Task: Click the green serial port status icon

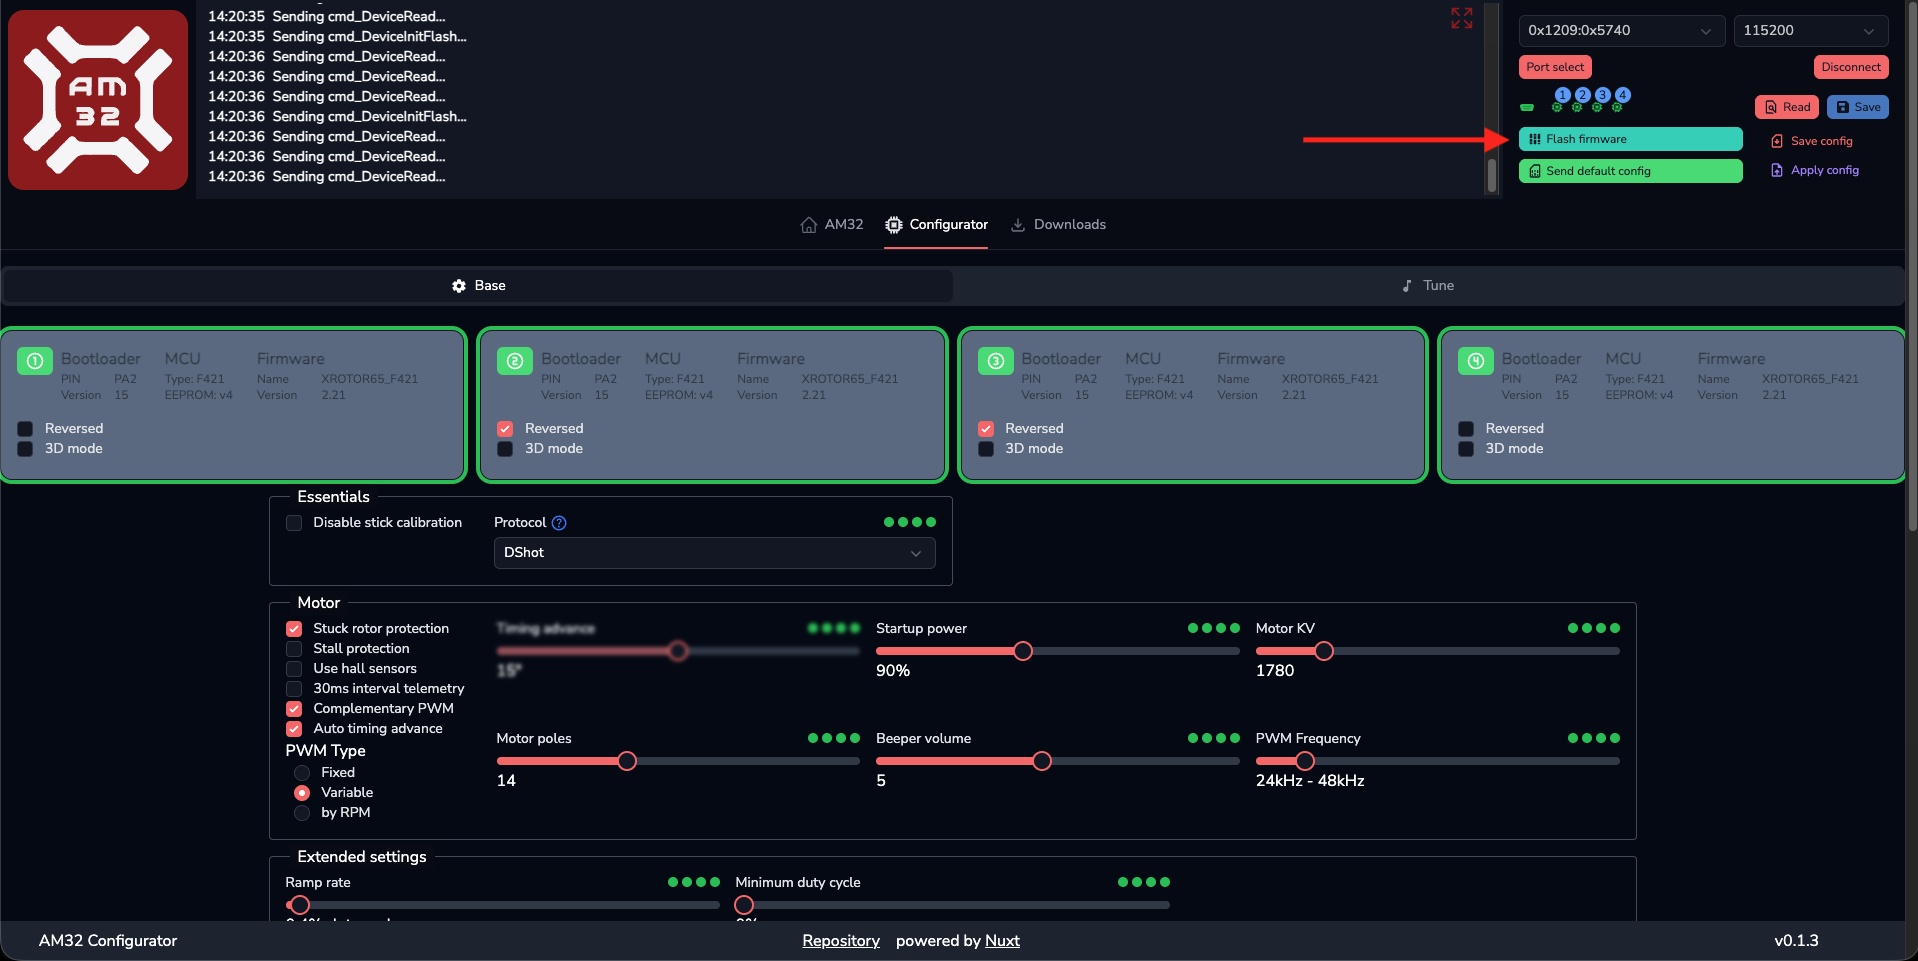Action: tap(1527, 107)
